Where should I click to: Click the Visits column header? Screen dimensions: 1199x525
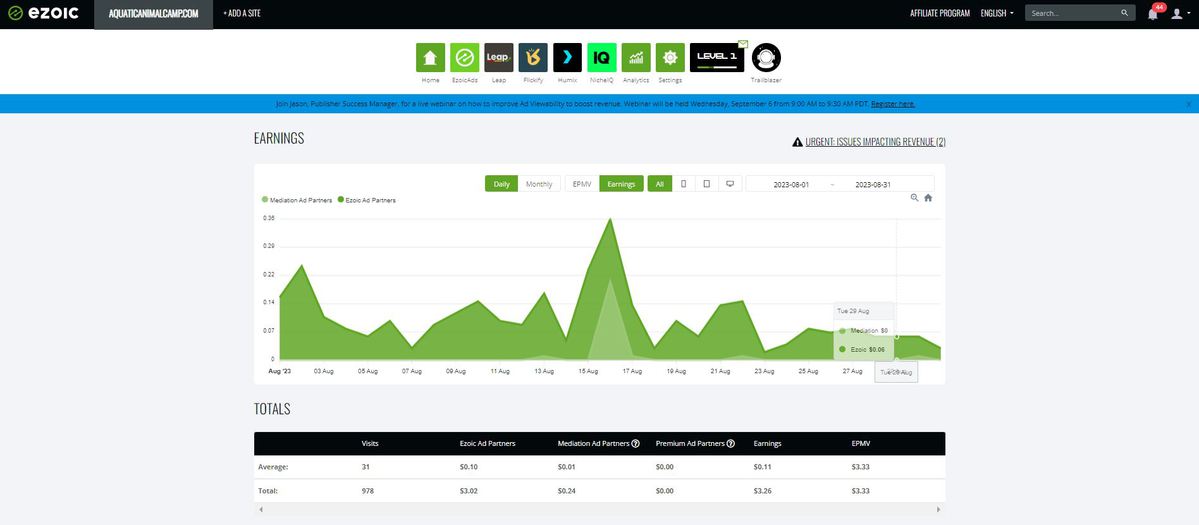(370, 443)
